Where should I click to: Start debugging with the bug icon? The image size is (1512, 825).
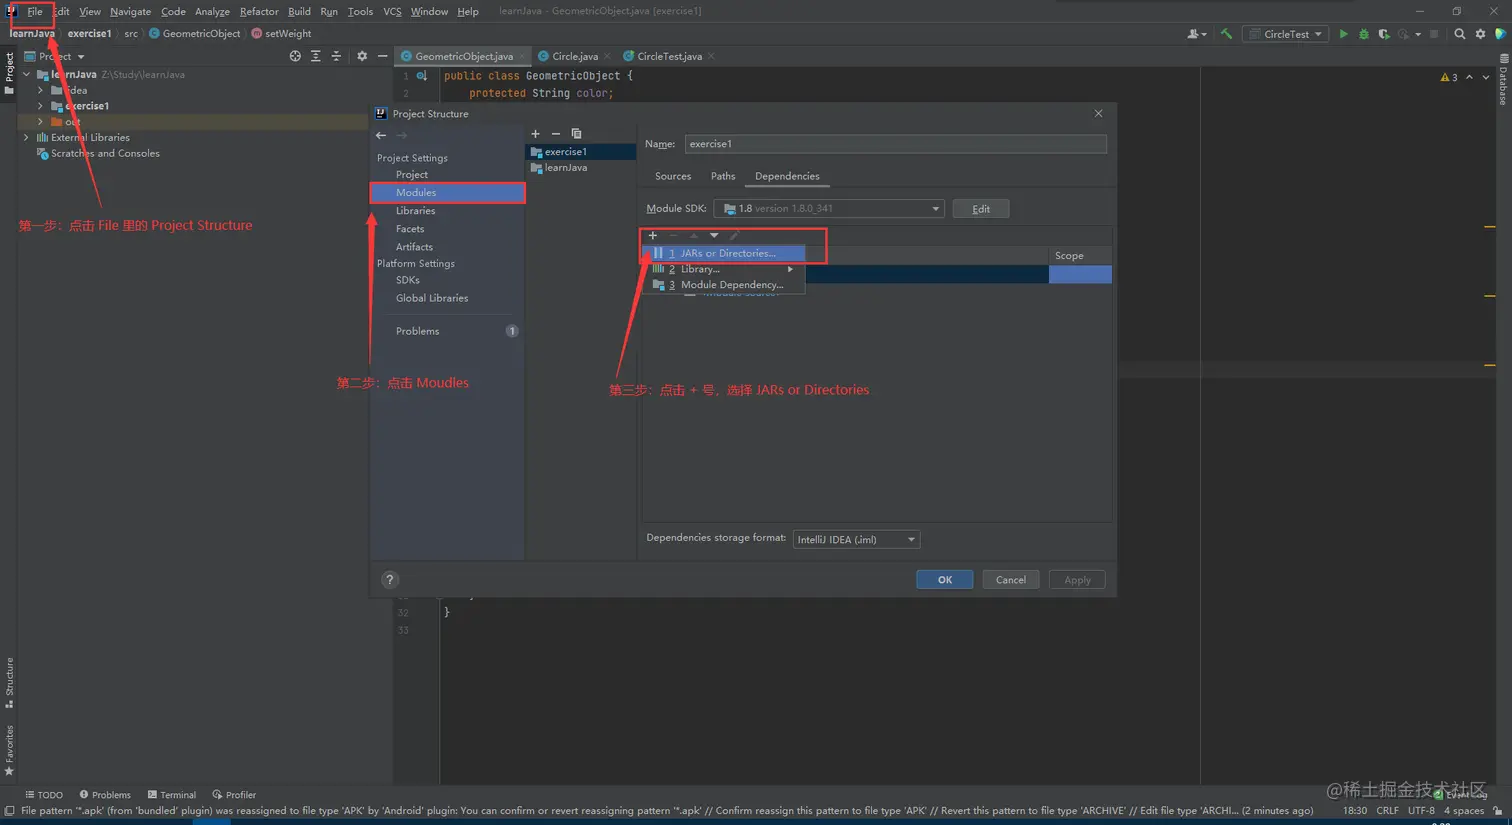[x=1362, y=33]
